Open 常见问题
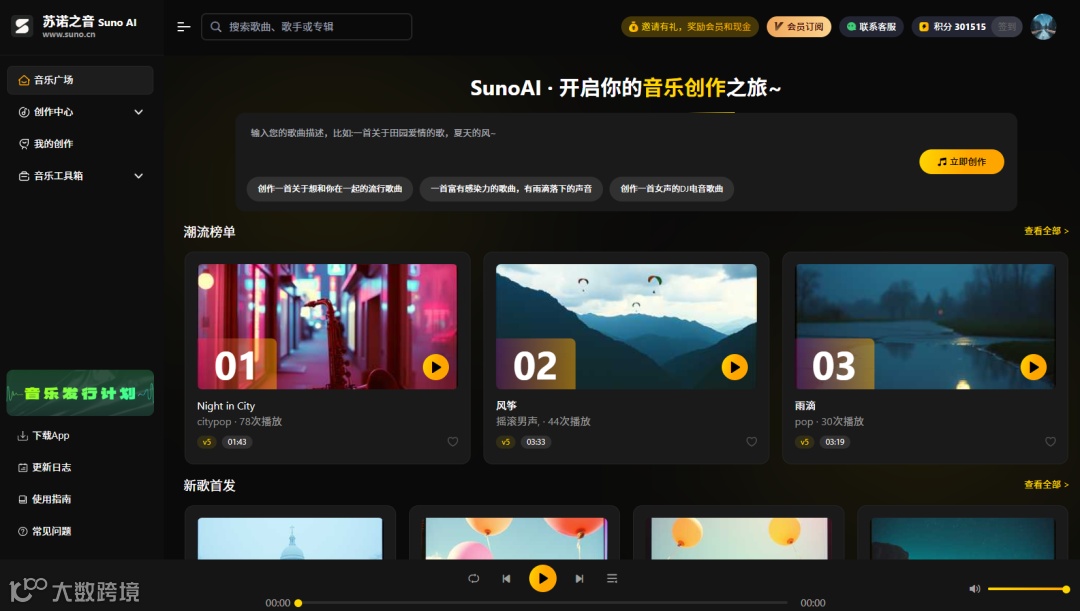This screenshot has height=611, width=1080. tap(45, 531)
